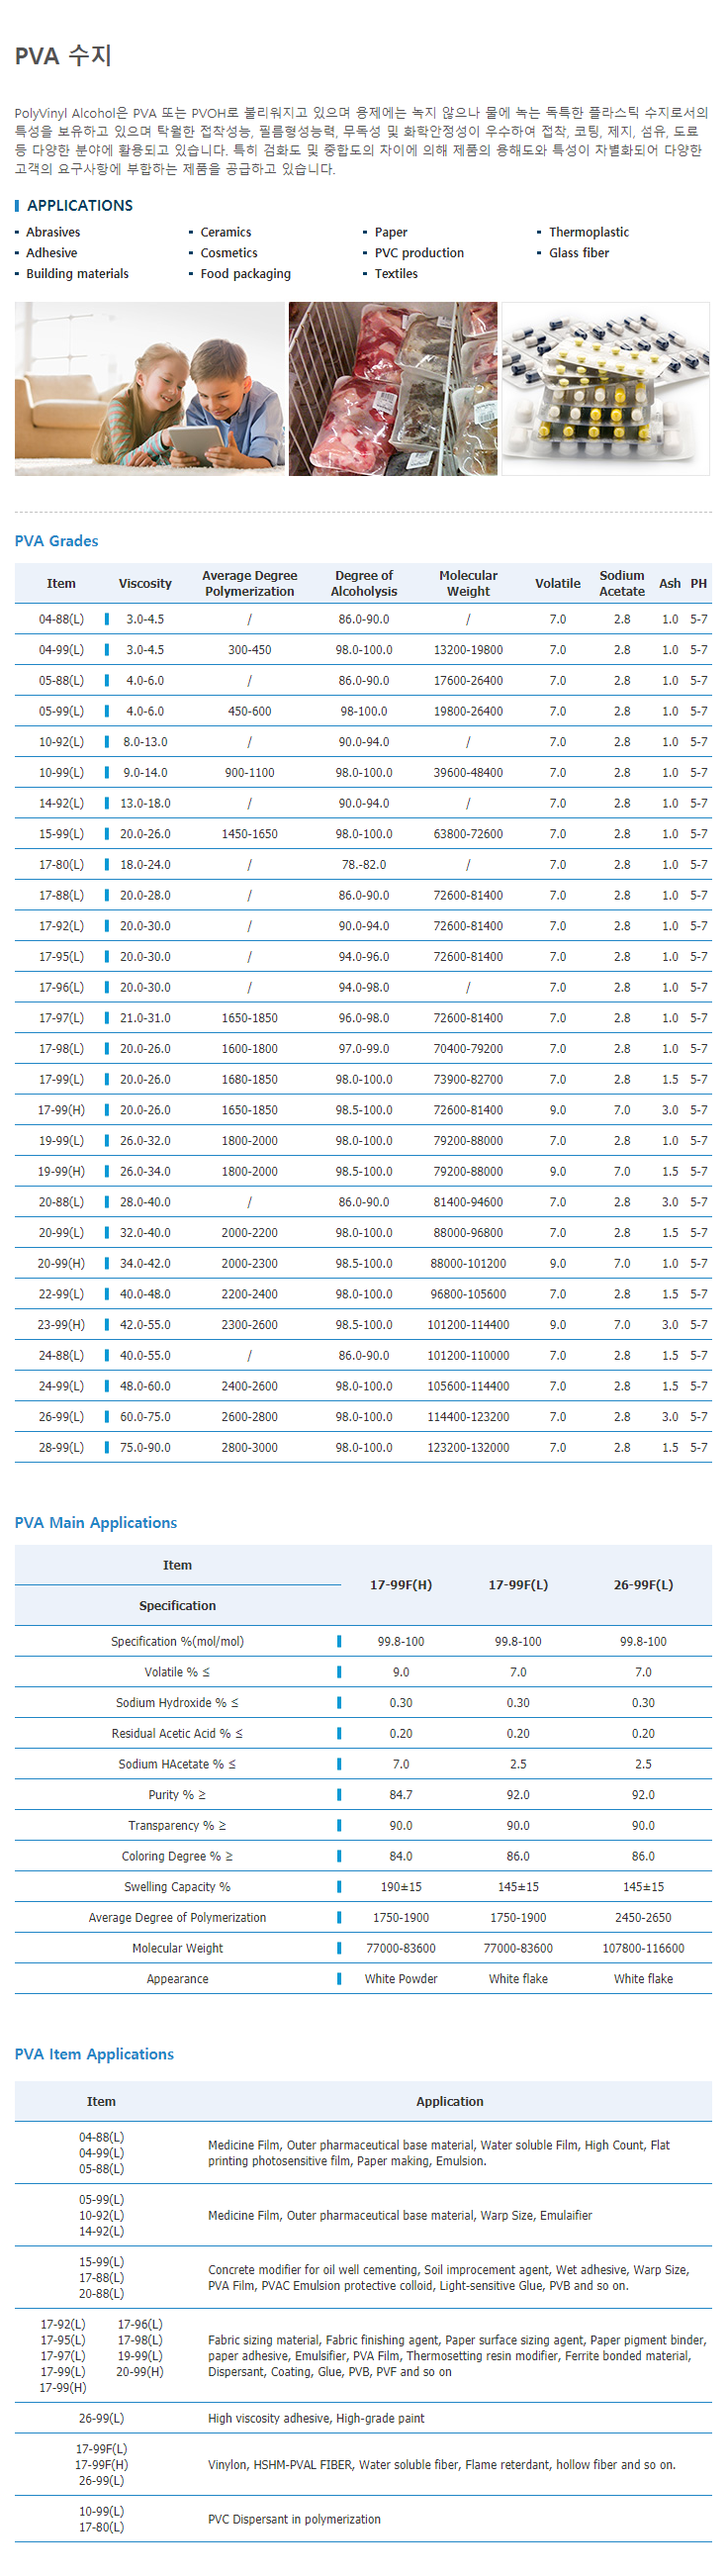Click the children with tablet photo
Screen dimensions: 728x2576
(149, 389)
